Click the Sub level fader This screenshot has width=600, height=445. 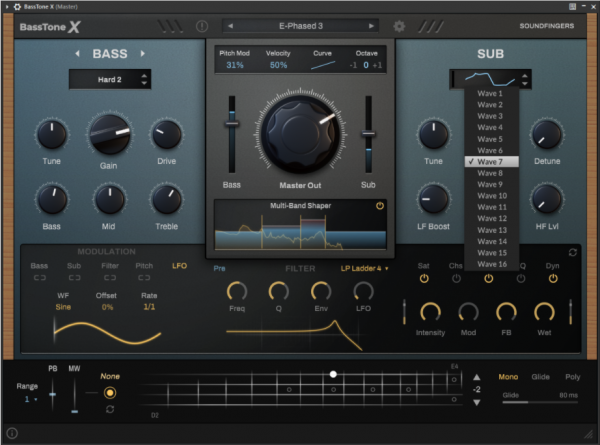pos(368,134)
